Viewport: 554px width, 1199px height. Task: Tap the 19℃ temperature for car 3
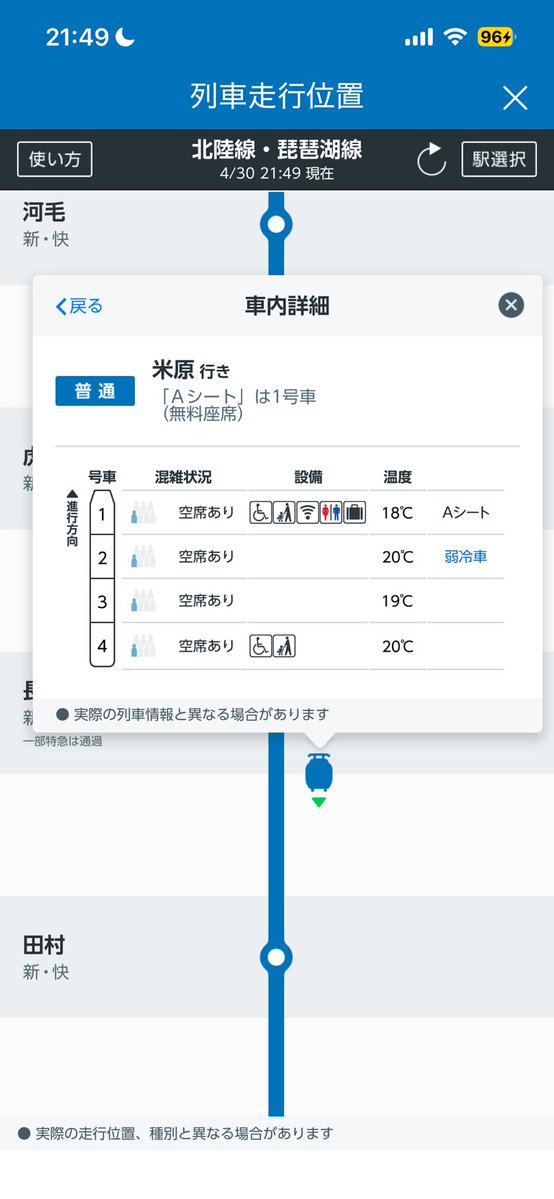click(x=398, y=601)
